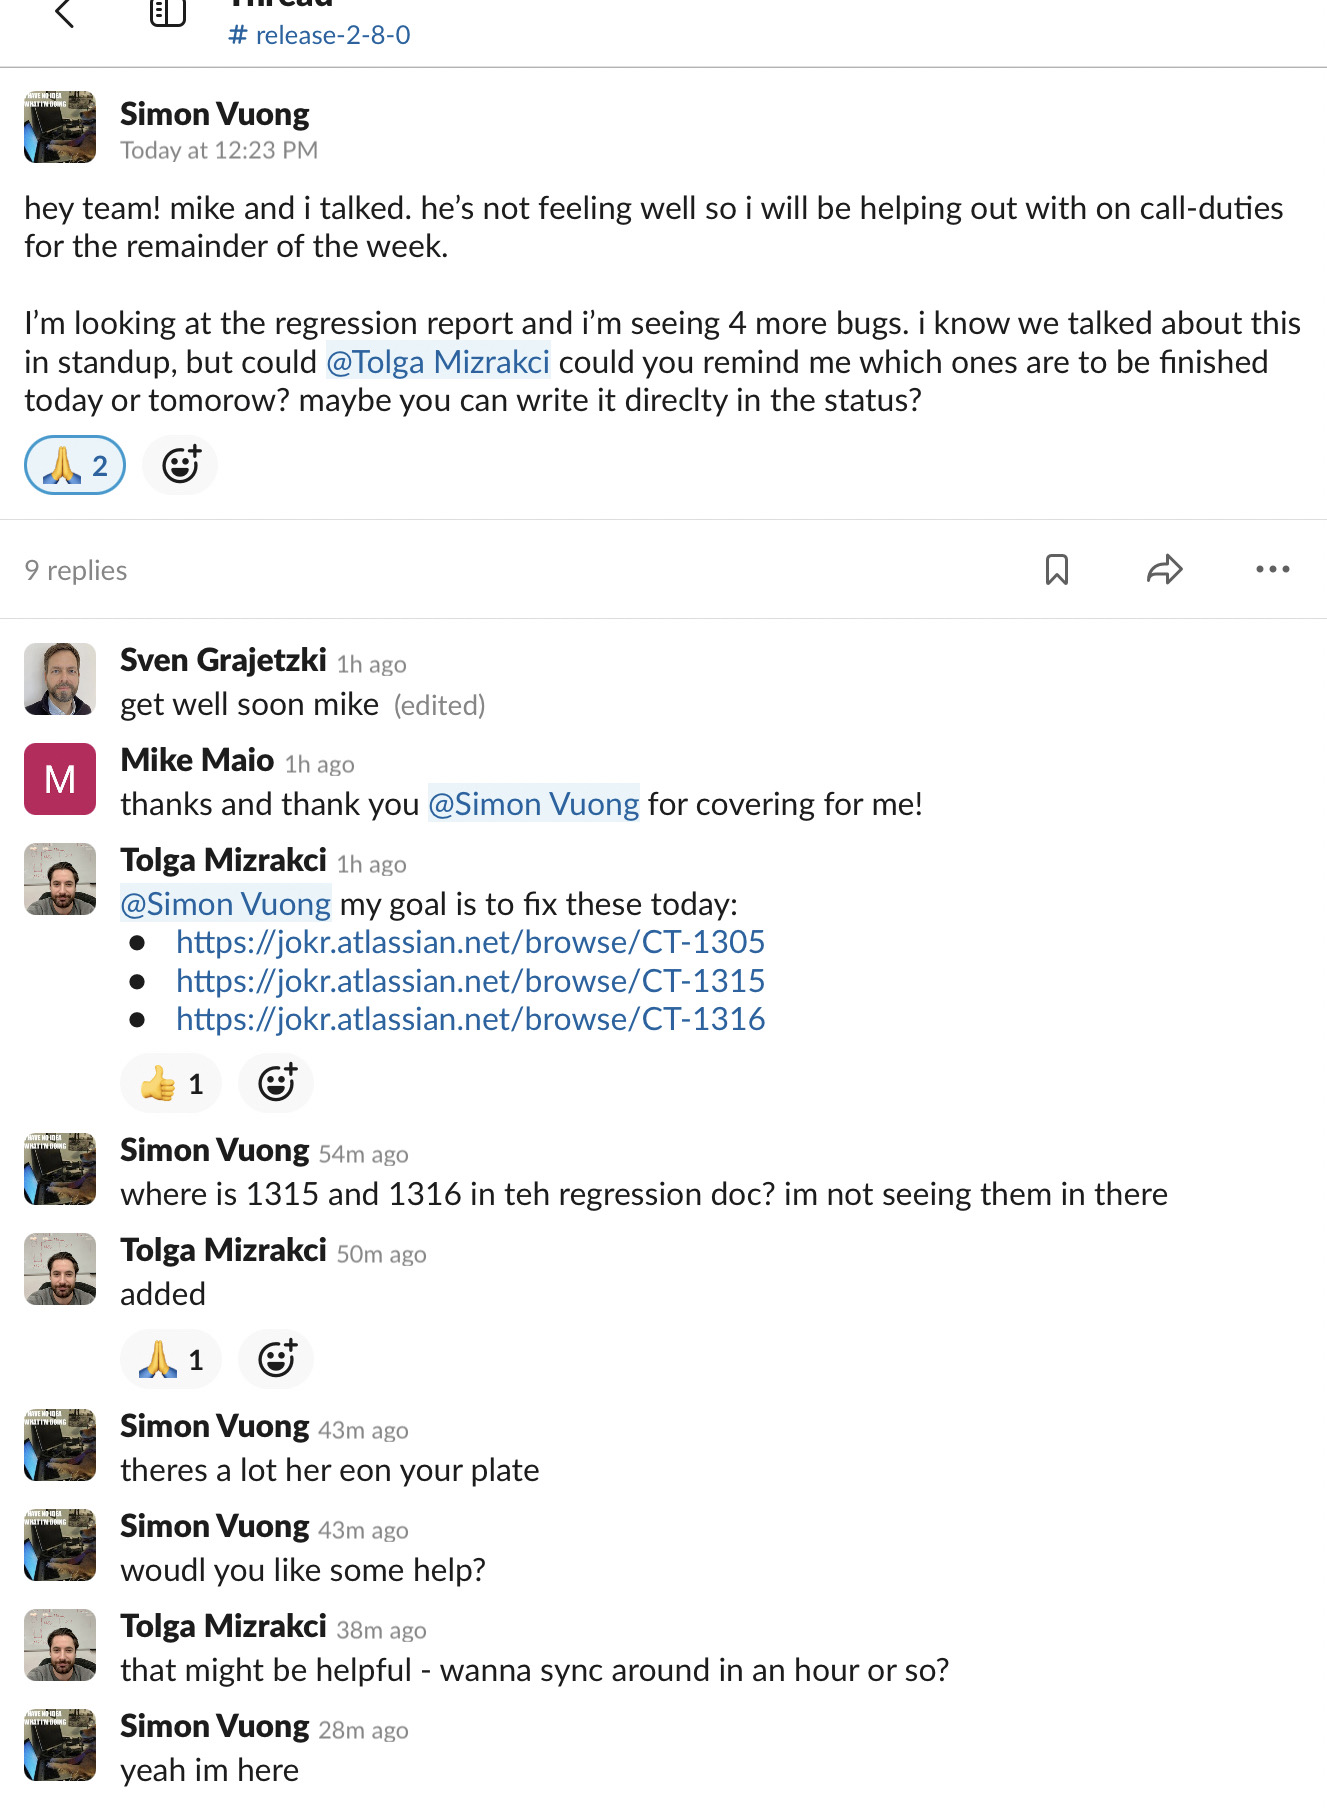Bookmark this thread
Screen dimensions: 1327x1814
pyautogui.click(x=1056, y=570)
